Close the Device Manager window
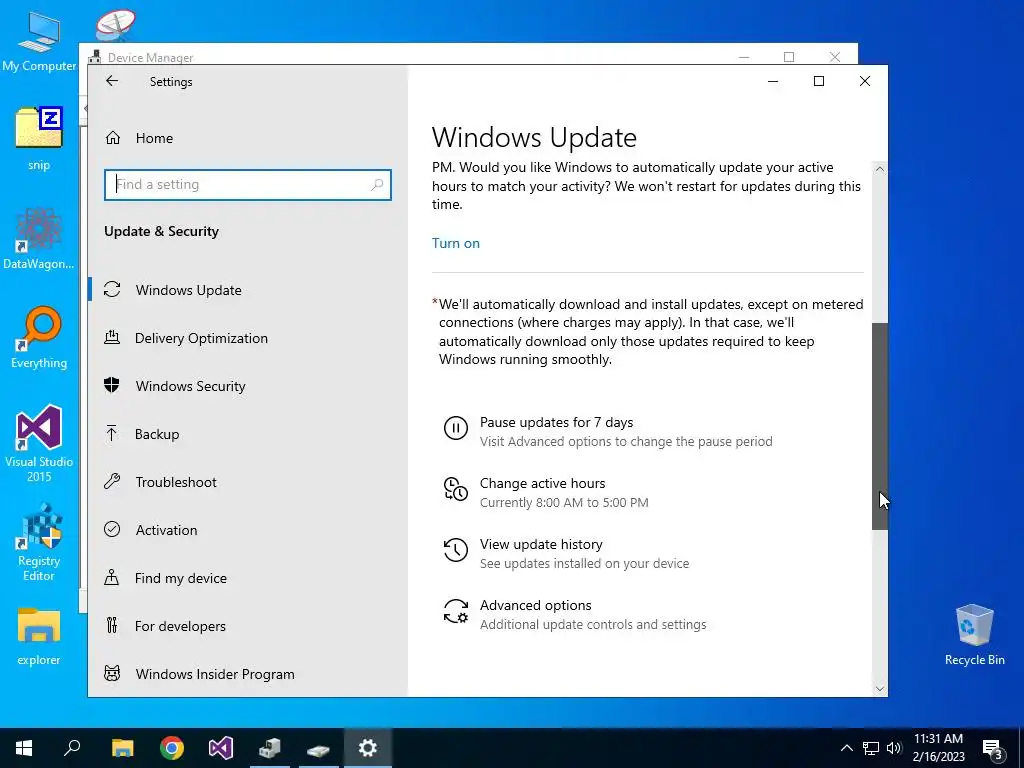 [835, 57]
